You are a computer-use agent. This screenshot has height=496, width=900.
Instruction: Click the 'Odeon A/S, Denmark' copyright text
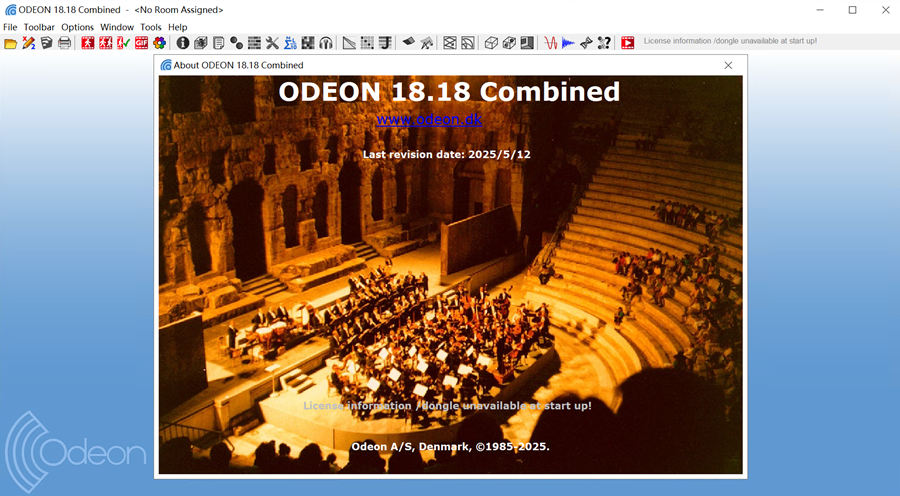[451, 447]
